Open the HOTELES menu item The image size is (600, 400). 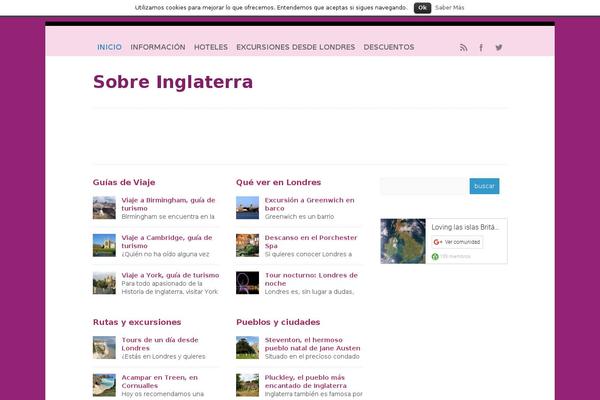pyautogui.click(x=211, y=47)
